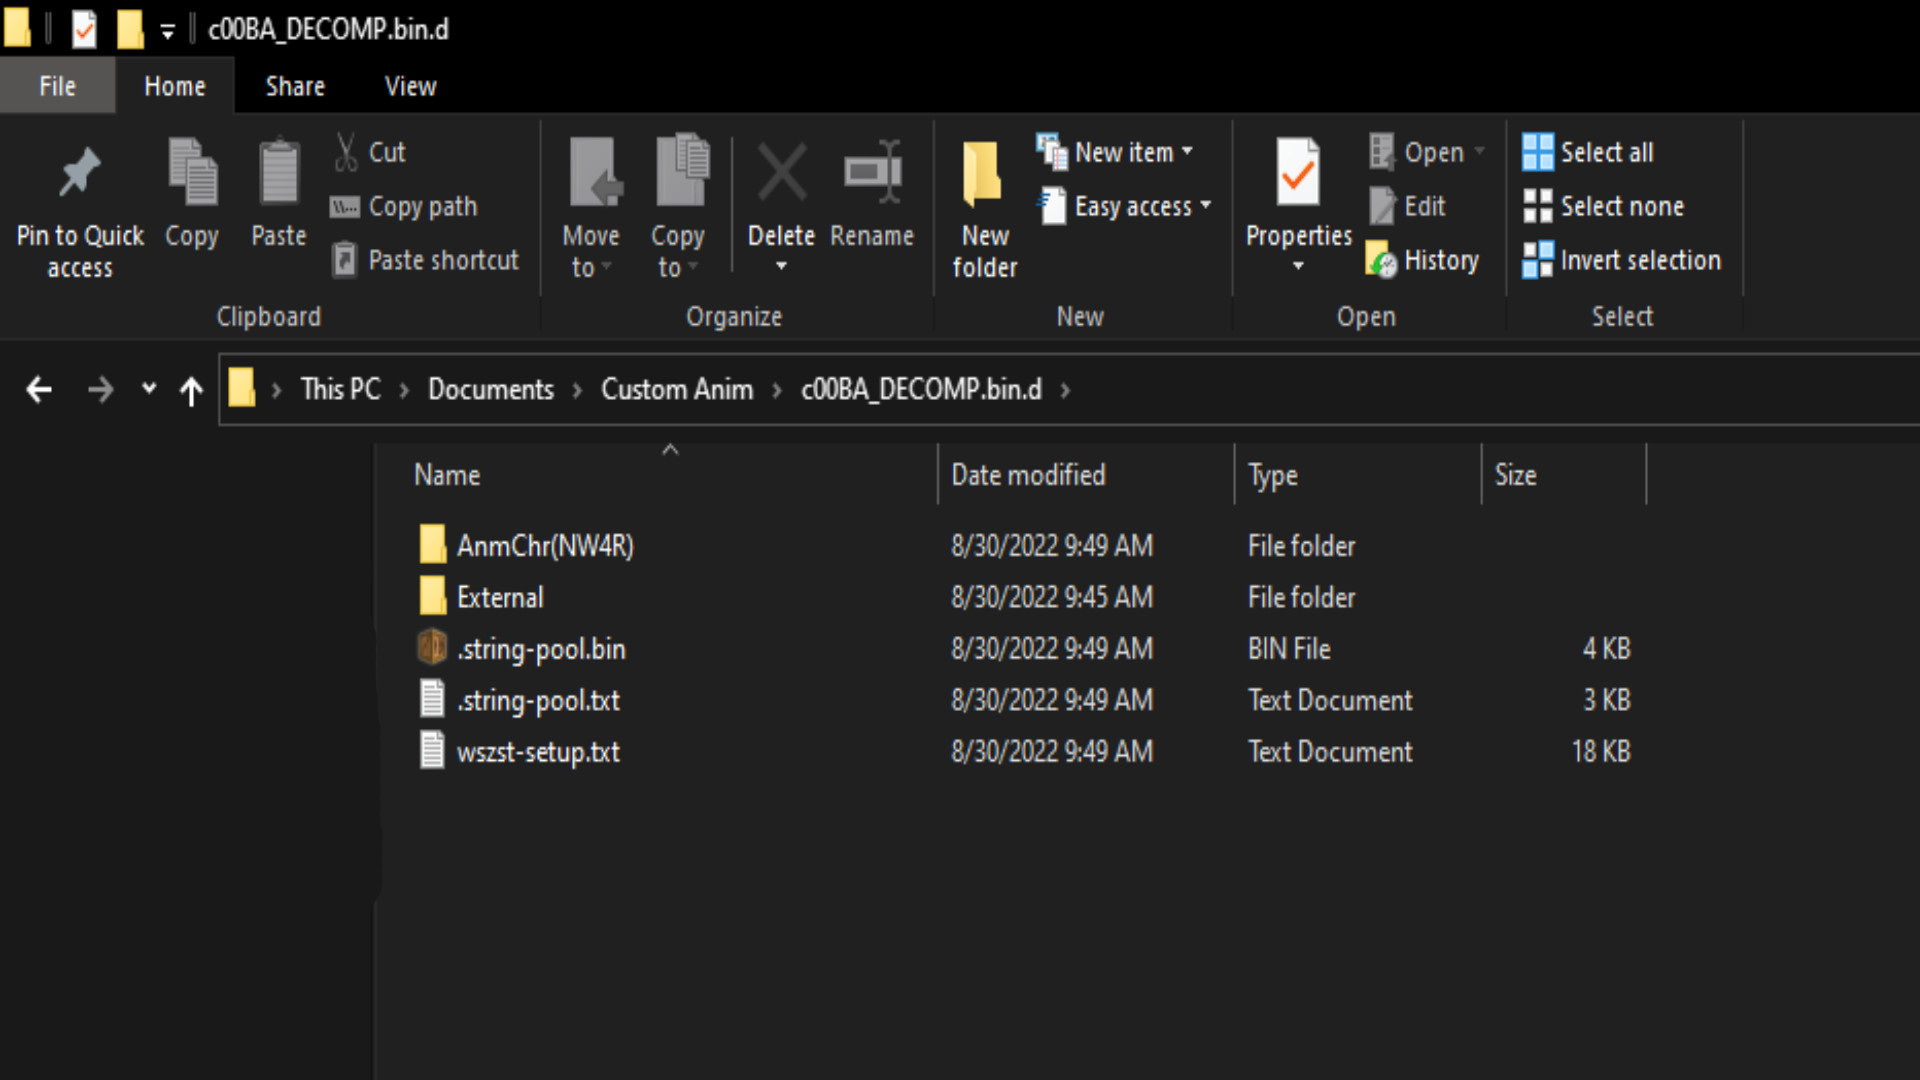Select the wszst-setup.txt file
Image resolution: width=1920 pixels, height=1080 pixels.
(x=538, y=752)
